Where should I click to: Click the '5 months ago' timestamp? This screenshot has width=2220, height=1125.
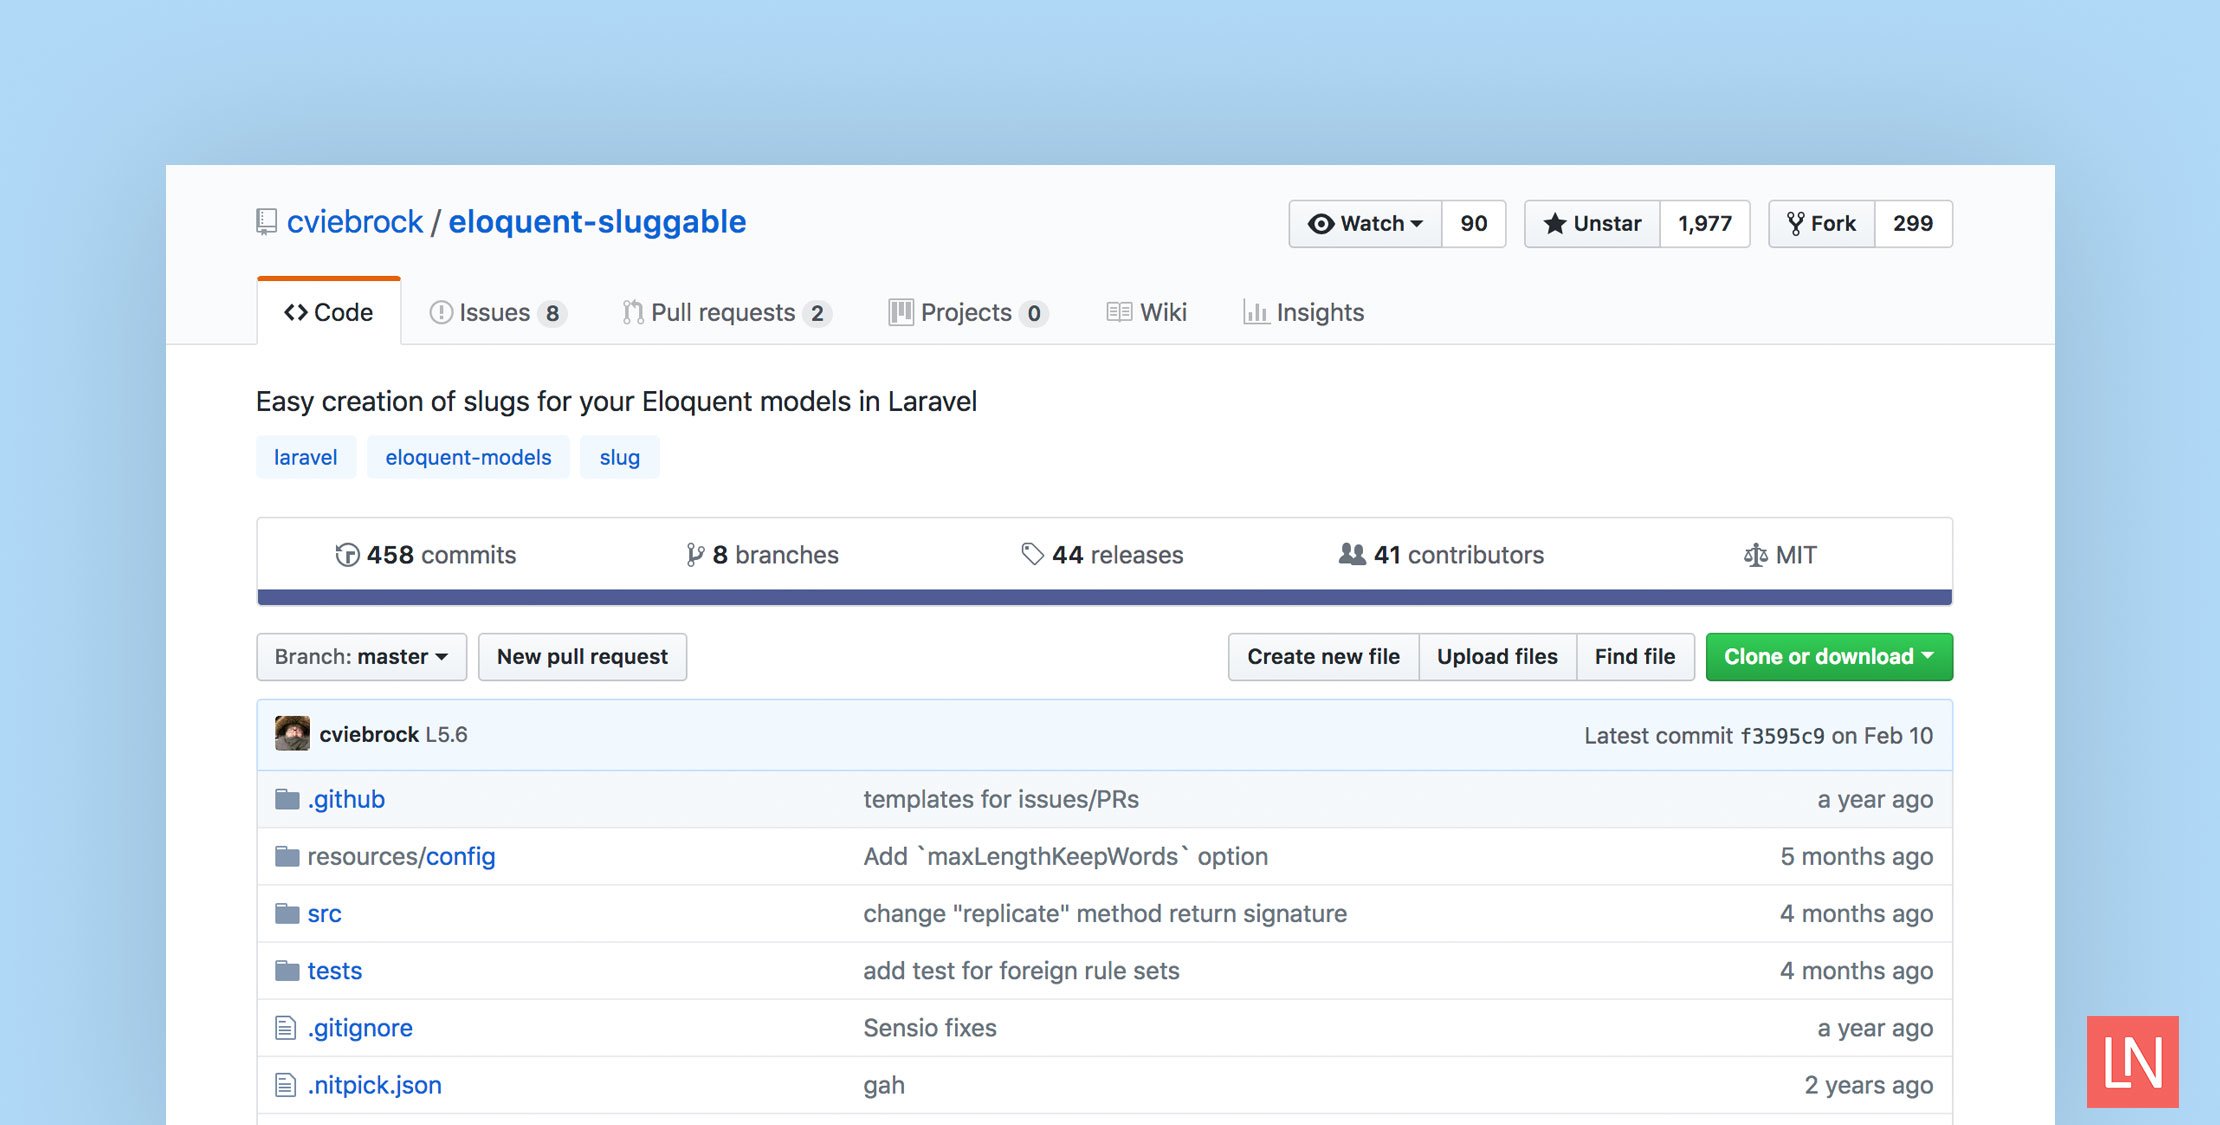(x=1857, y=856)
